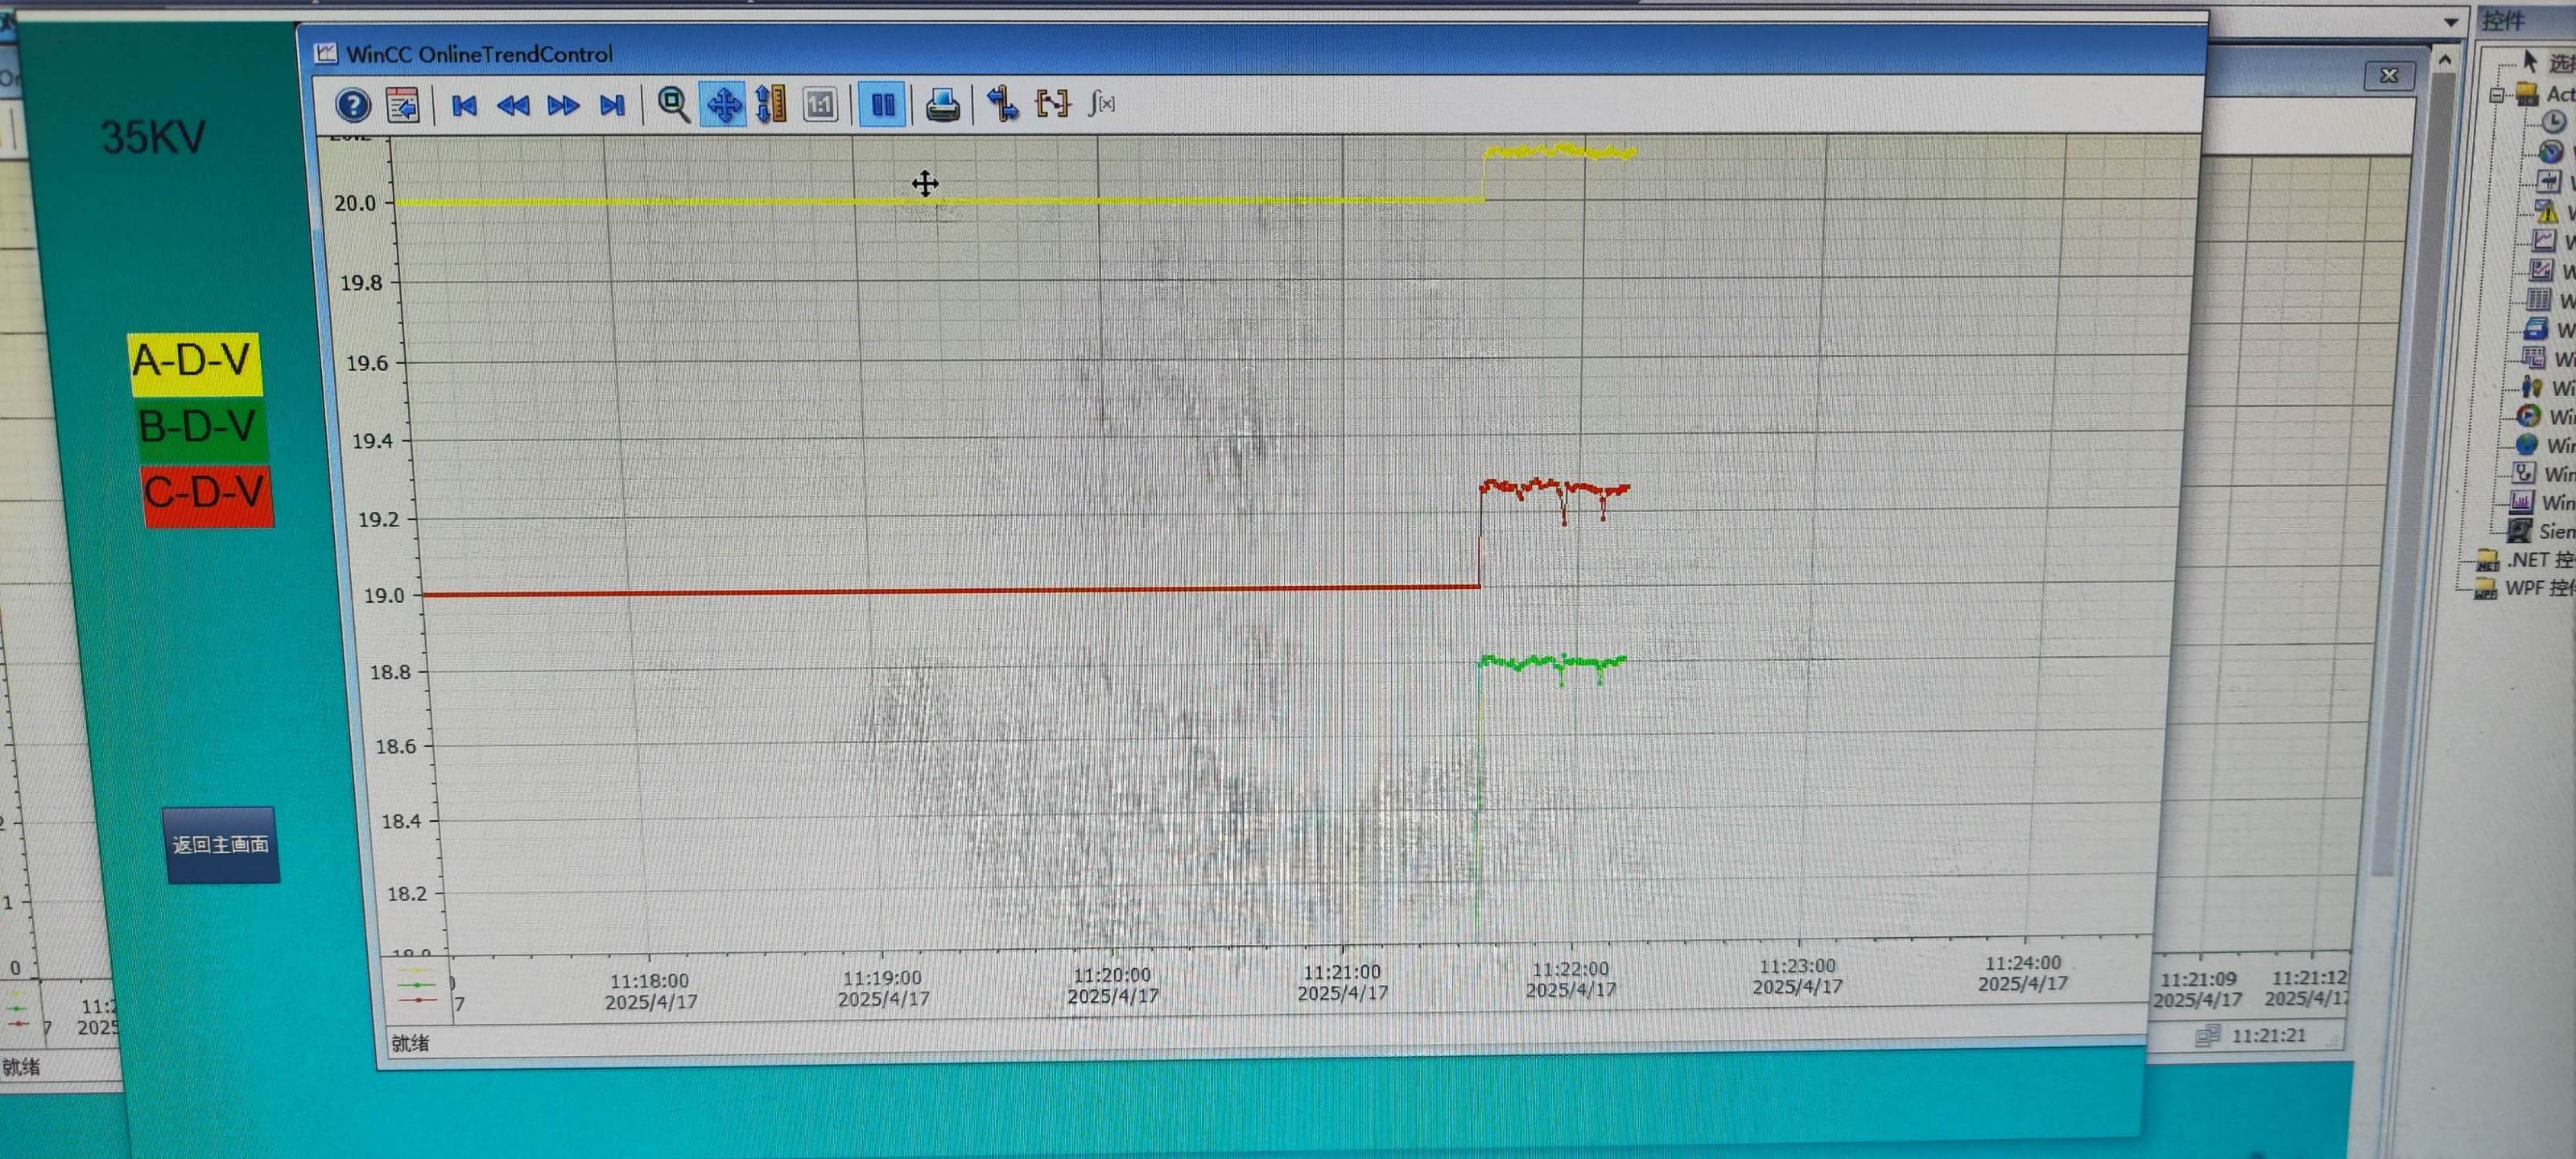Click the 返回主画面 button

pyautogui.click(x=221, y=844)
